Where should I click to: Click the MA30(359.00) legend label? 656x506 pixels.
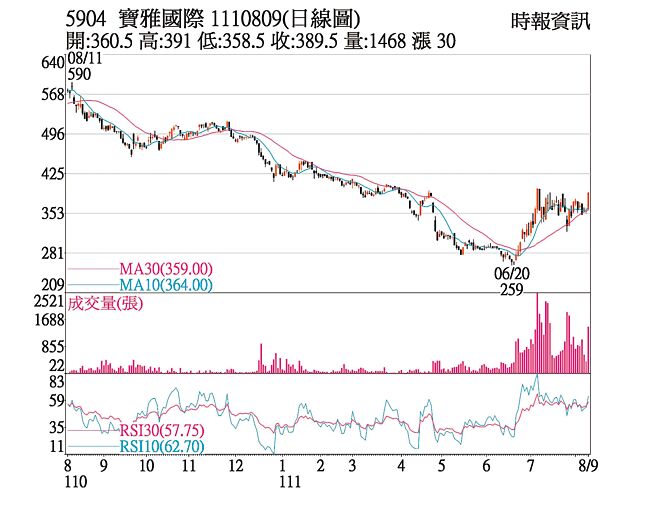[165, 269]
